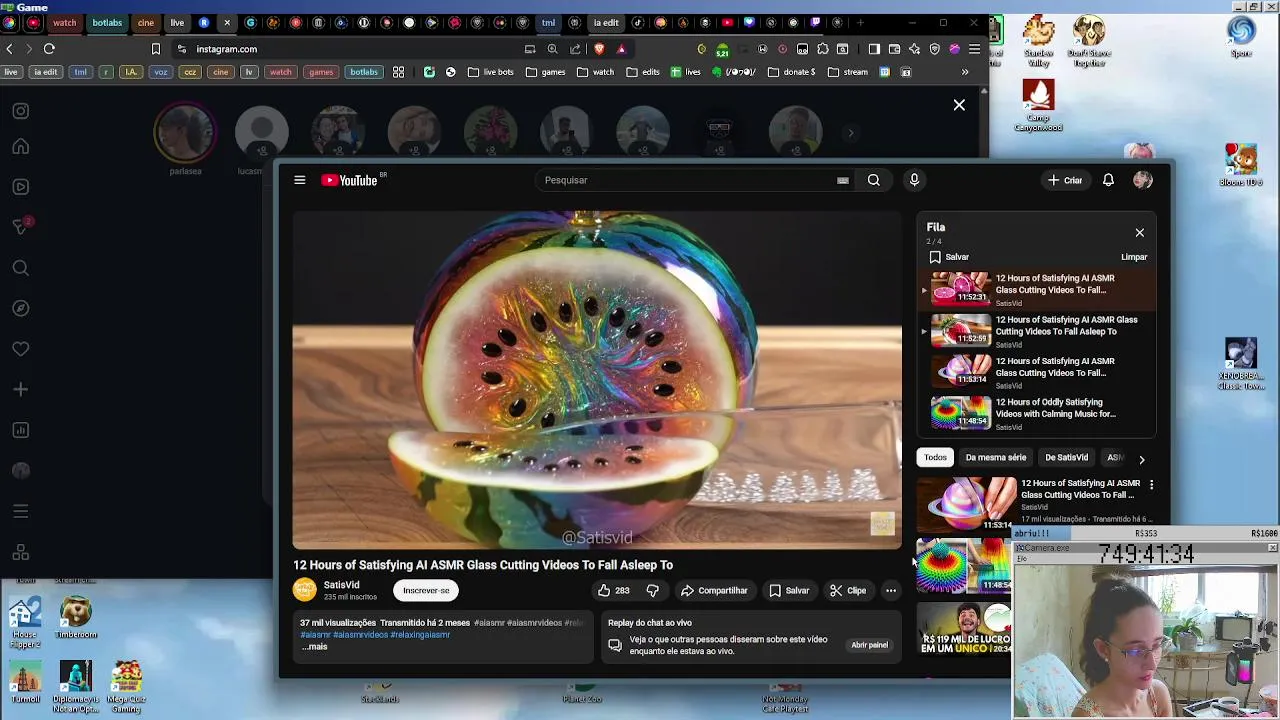Open more actions ellipsis below video
This screenshot has height=720, width=1280.
pyautogui.click(x=891, y=590)
